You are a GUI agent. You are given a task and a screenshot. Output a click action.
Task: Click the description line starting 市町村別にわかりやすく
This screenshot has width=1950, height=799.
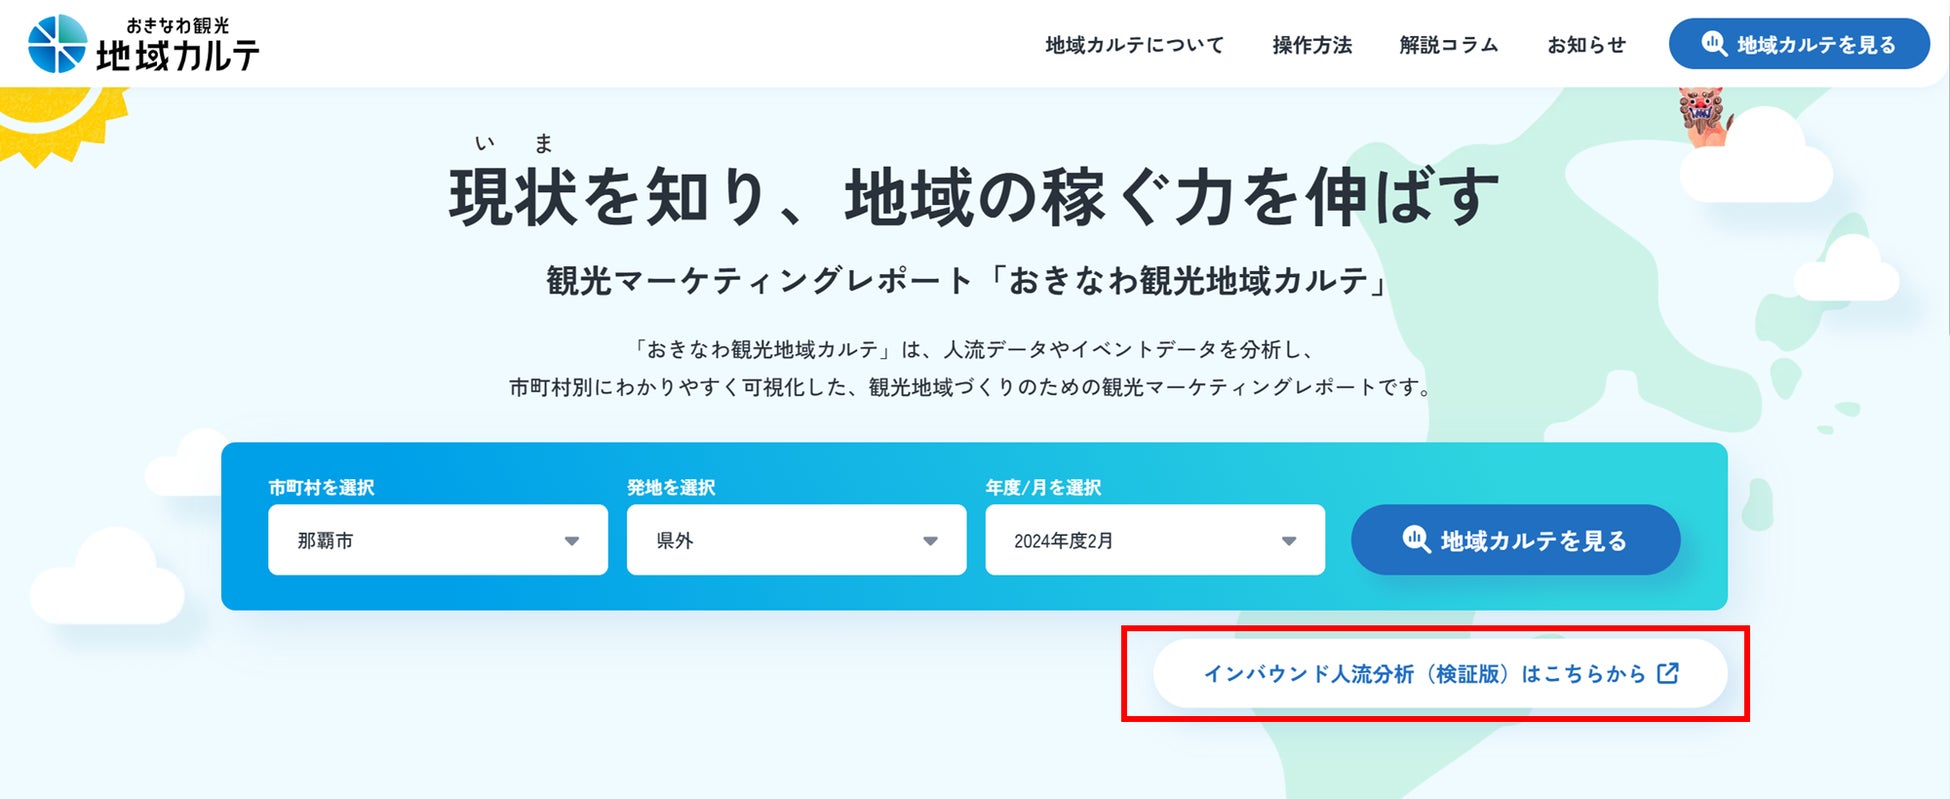(x=972, y=387)
